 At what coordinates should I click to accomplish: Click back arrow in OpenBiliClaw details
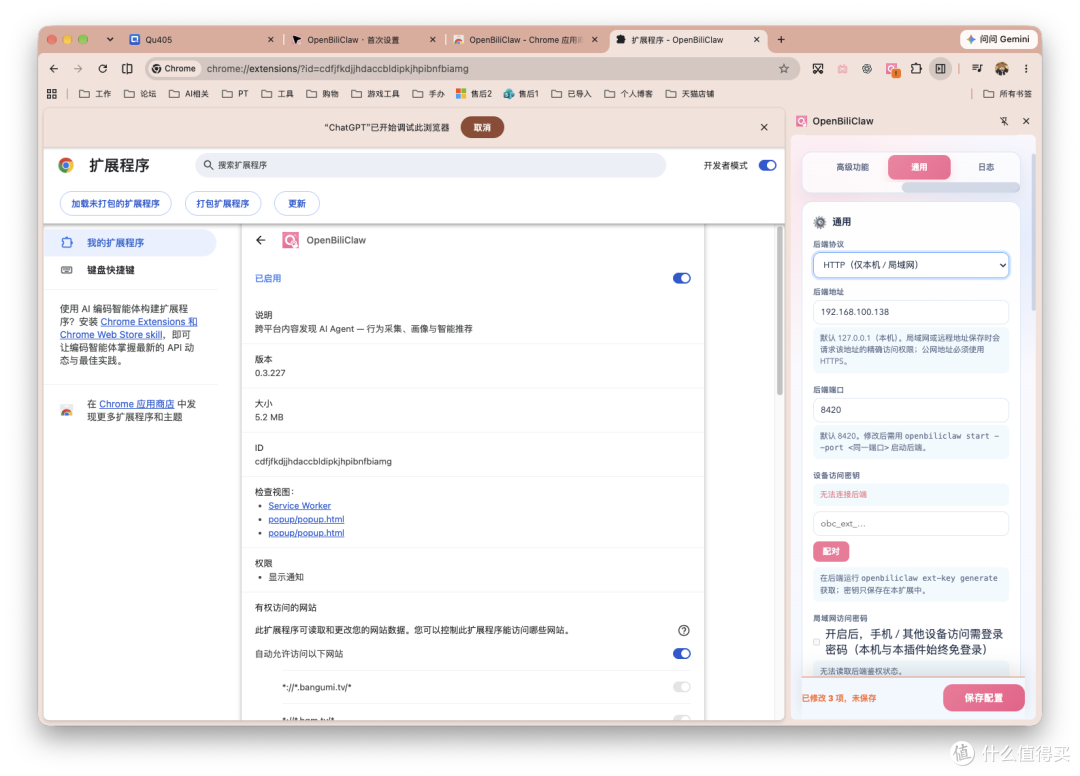click(260, 240)
